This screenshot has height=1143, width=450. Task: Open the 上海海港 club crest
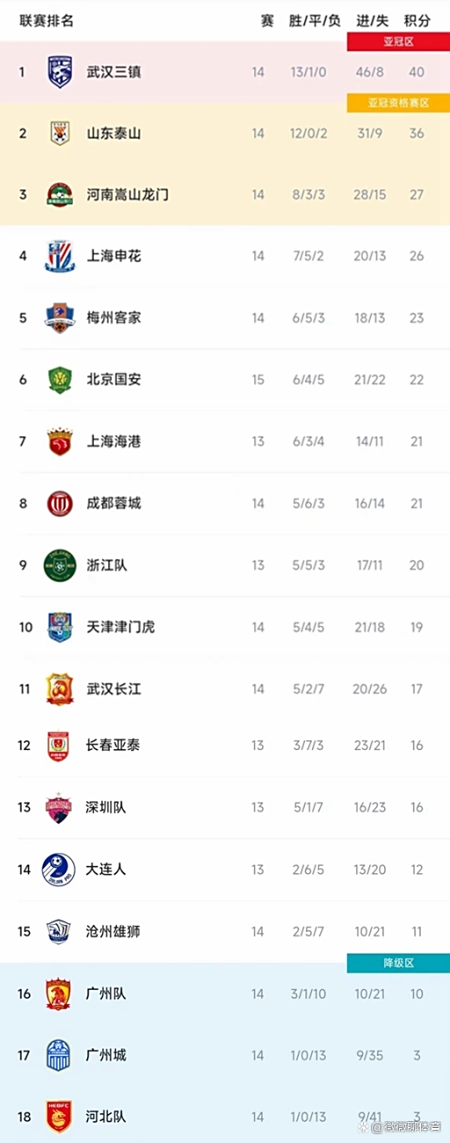(59, 442)
